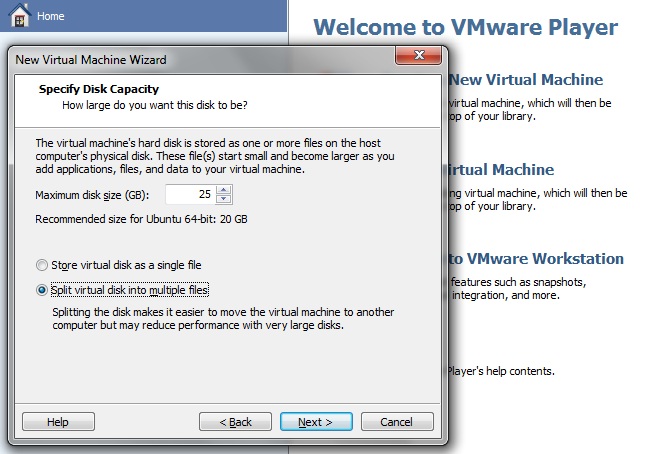Click the Help button

[x=58, y=422]
